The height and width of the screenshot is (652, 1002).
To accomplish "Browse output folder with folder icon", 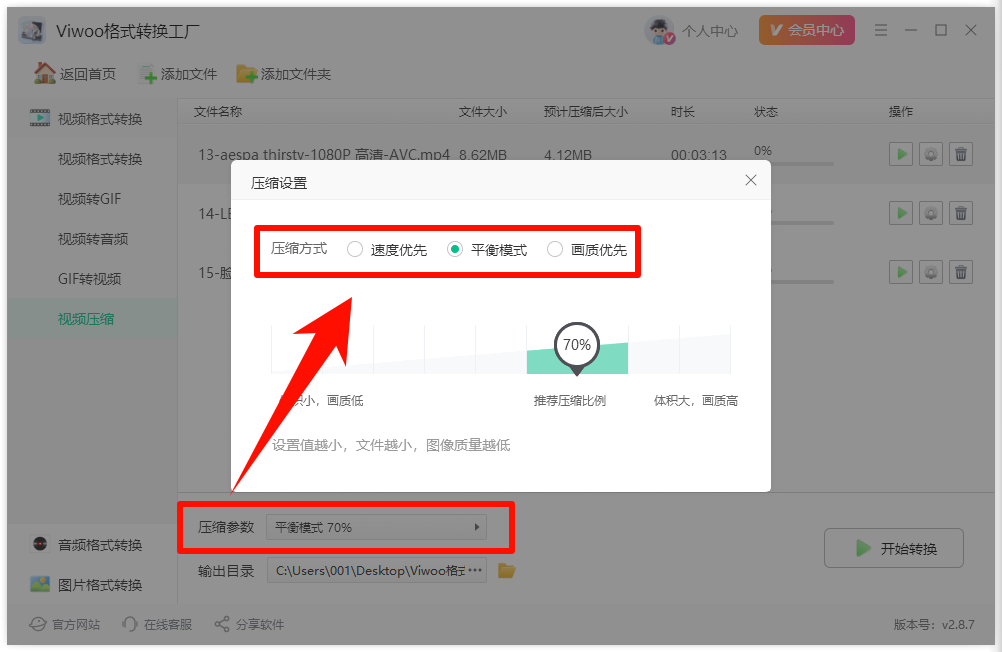I will (x=506, y=570).
